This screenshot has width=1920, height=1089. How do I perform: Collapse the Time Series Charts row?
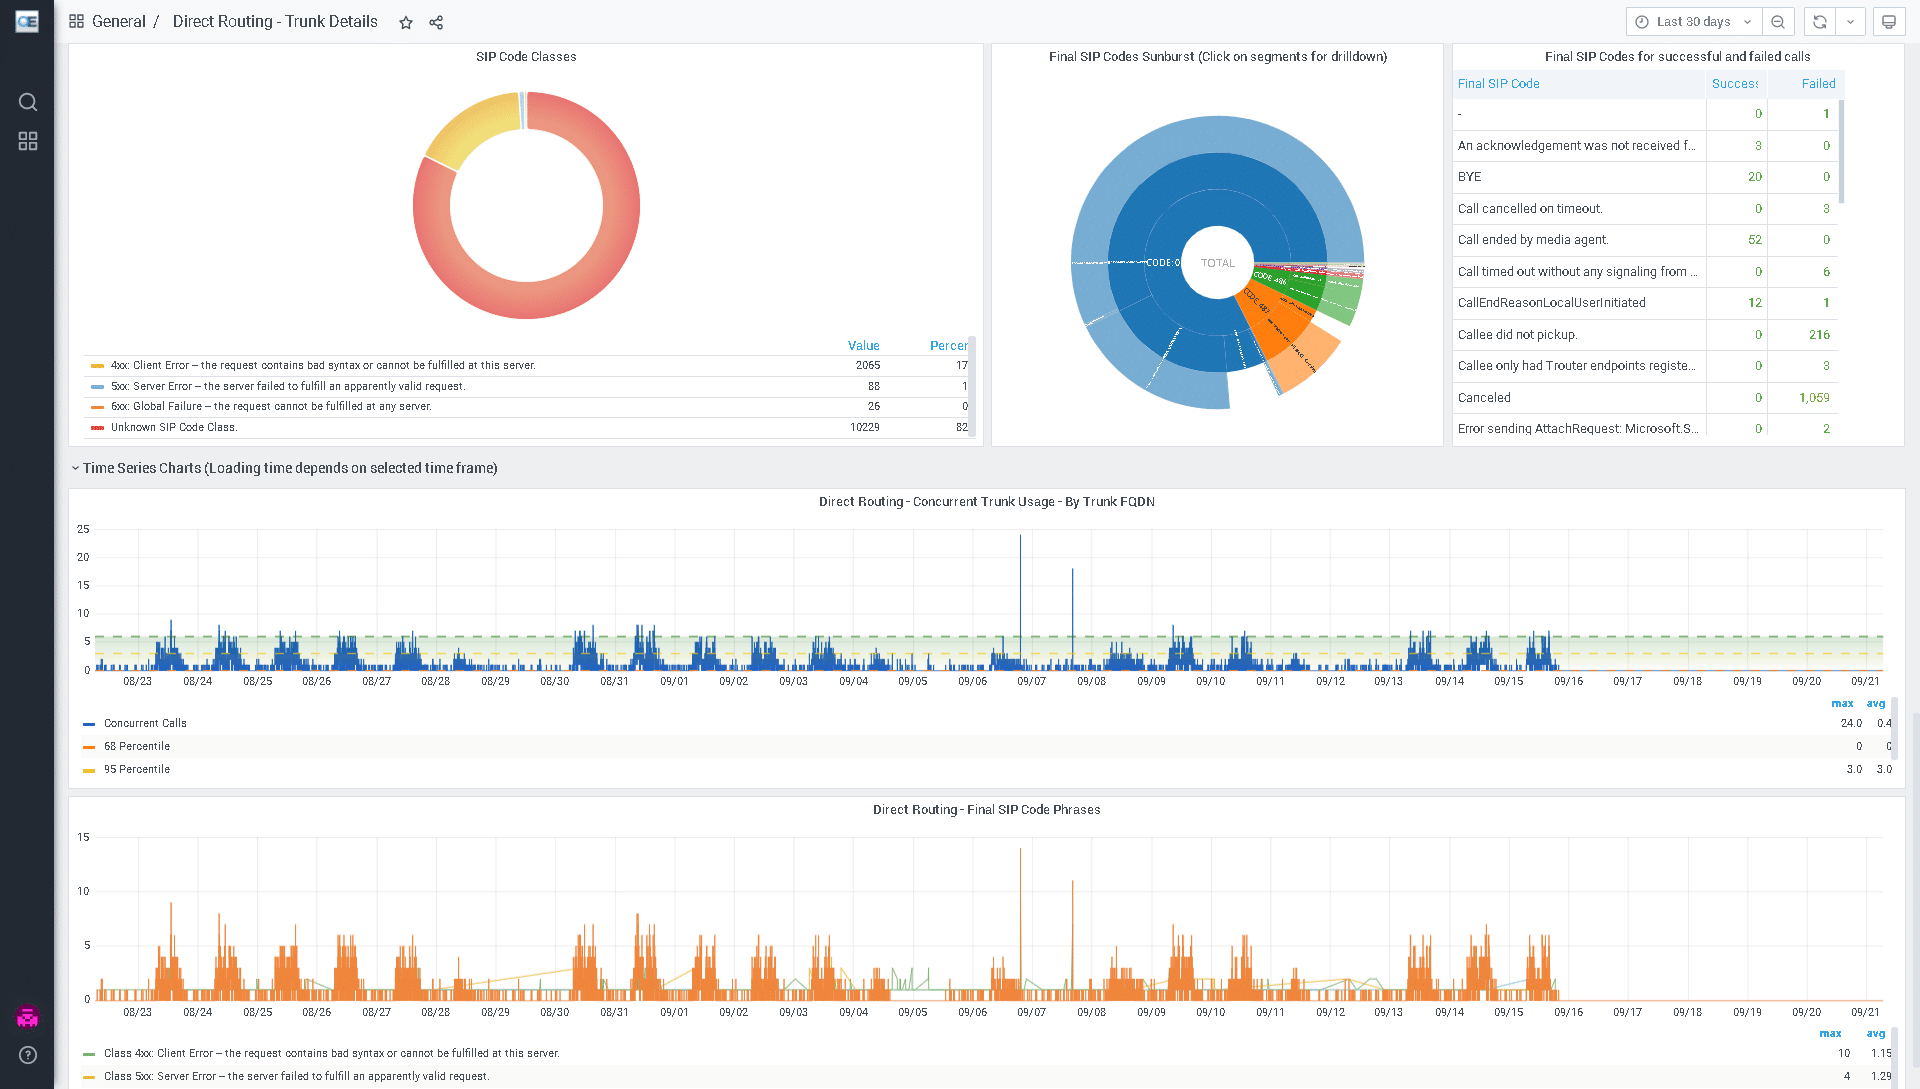[x=75, y=468]
